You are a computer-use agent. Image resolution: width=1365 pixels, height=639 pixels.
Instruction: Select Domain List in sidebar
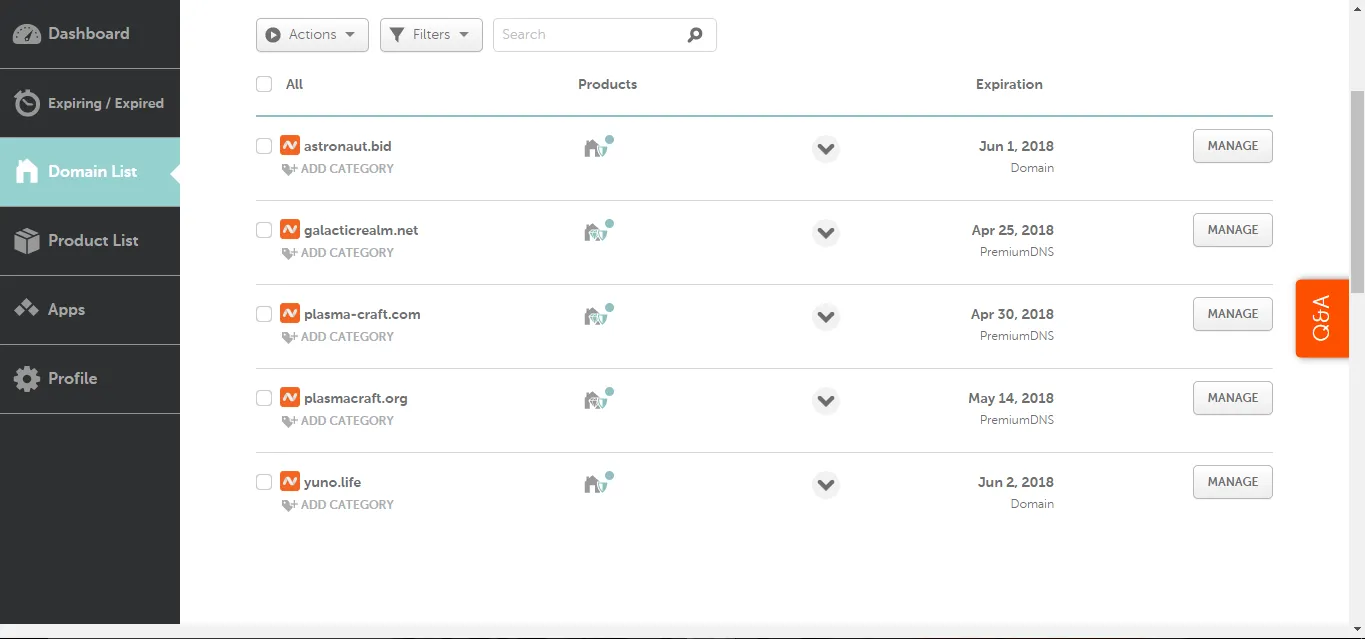(90, 172)
